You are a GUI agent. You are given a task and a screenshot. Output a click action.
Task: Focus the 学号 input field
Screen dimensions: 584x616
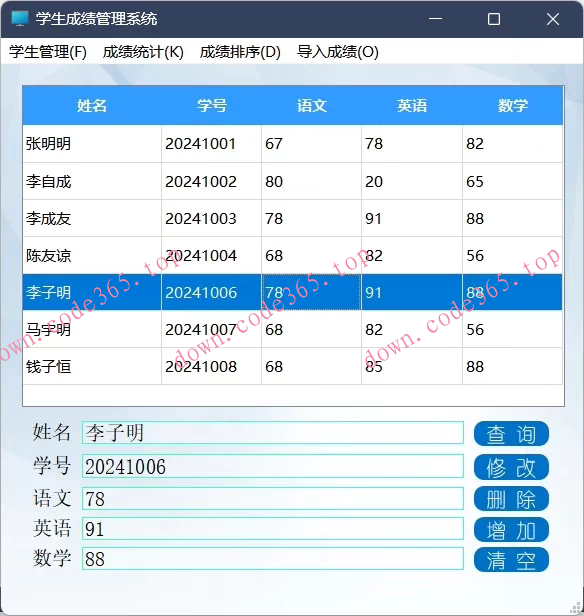tap(273, 466)
